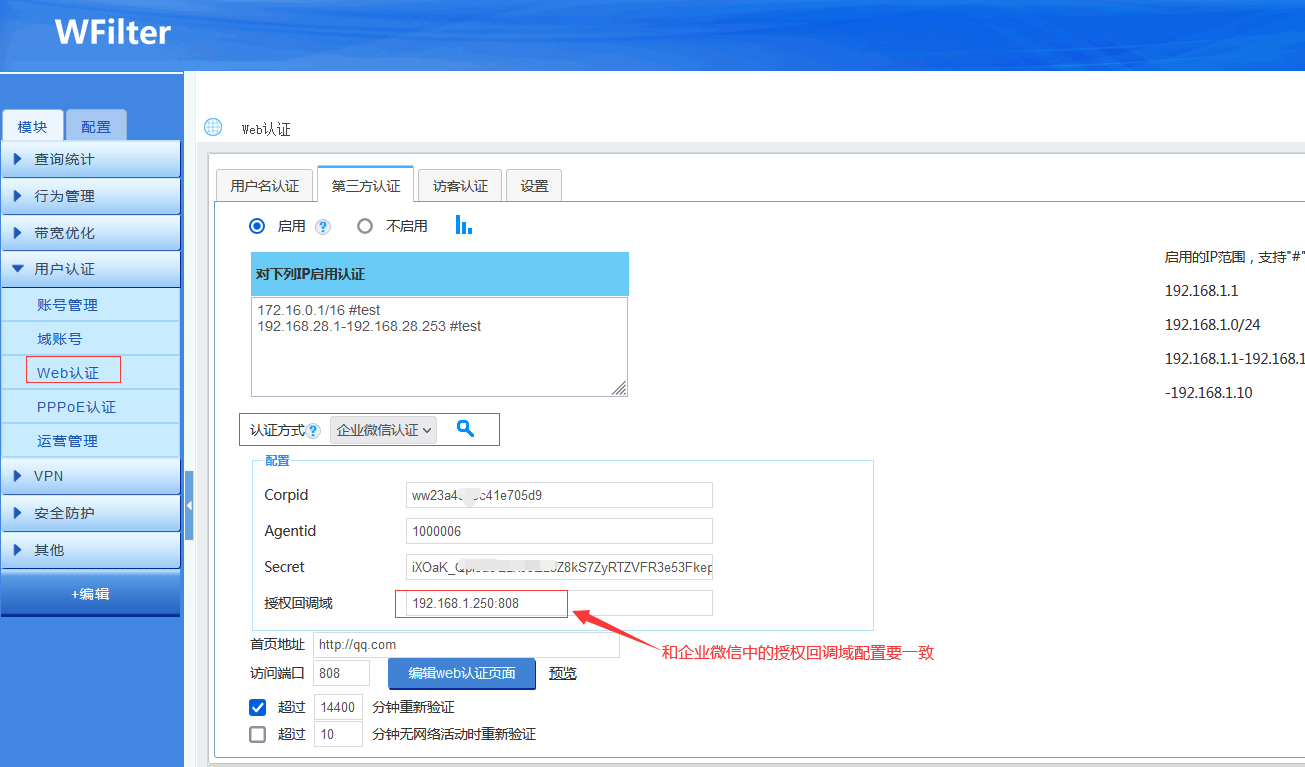Uncheck 超过 14400 分钟重新验证 checkbox
Image resolution: width=1305 pixels, height=767 pixels.
(x=258, y=708)
